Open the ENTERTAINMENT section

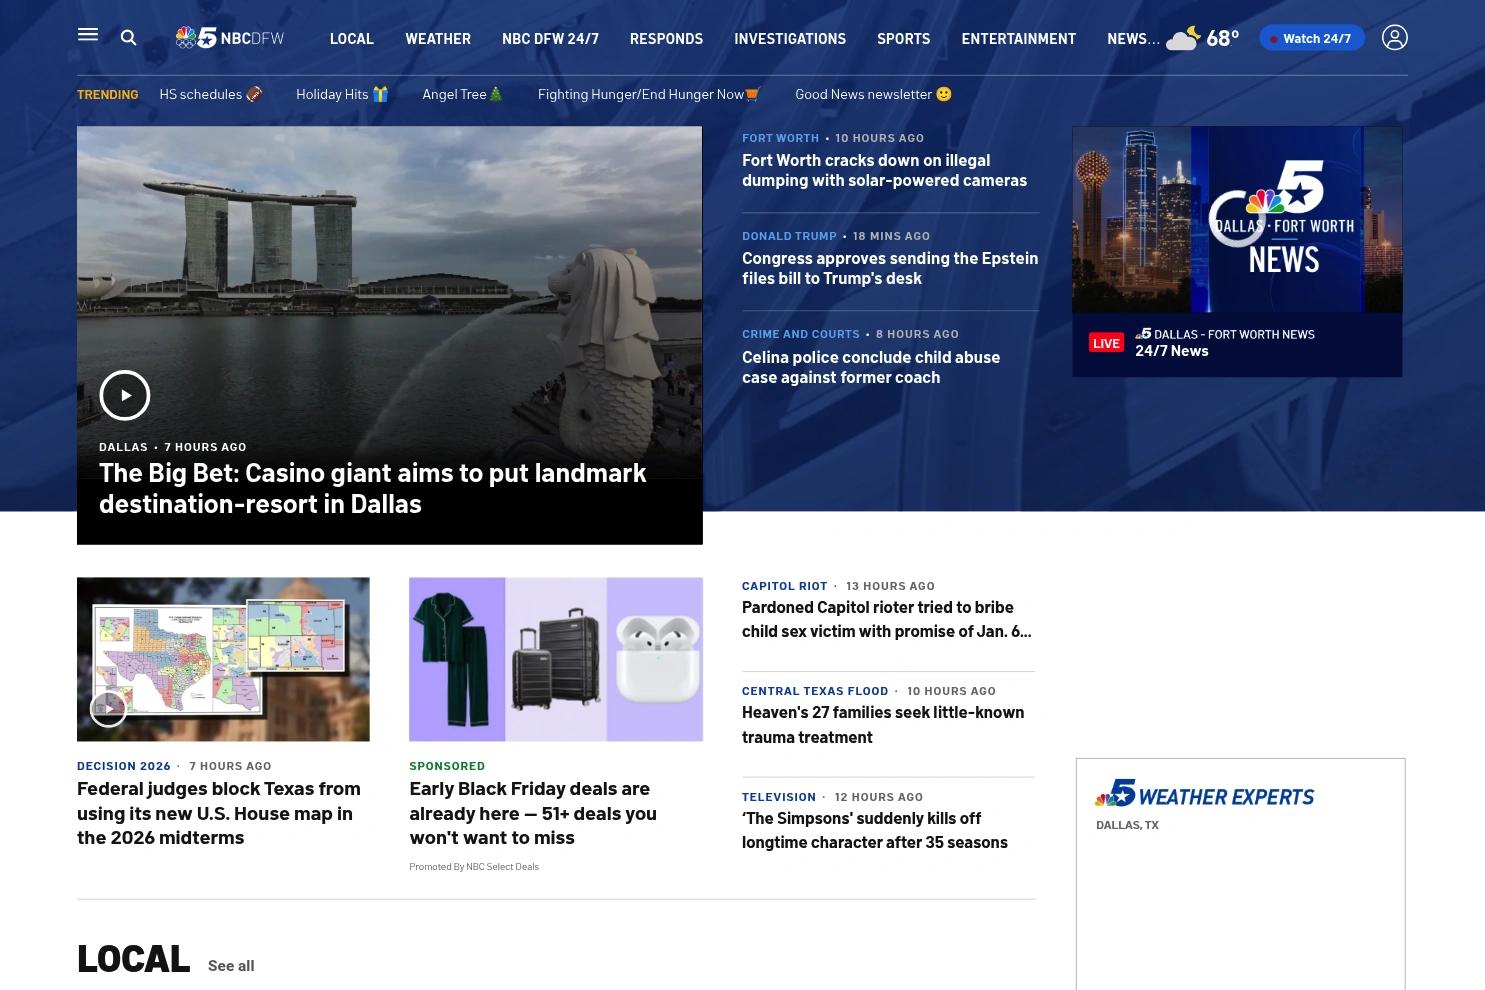coord(1019,38)
